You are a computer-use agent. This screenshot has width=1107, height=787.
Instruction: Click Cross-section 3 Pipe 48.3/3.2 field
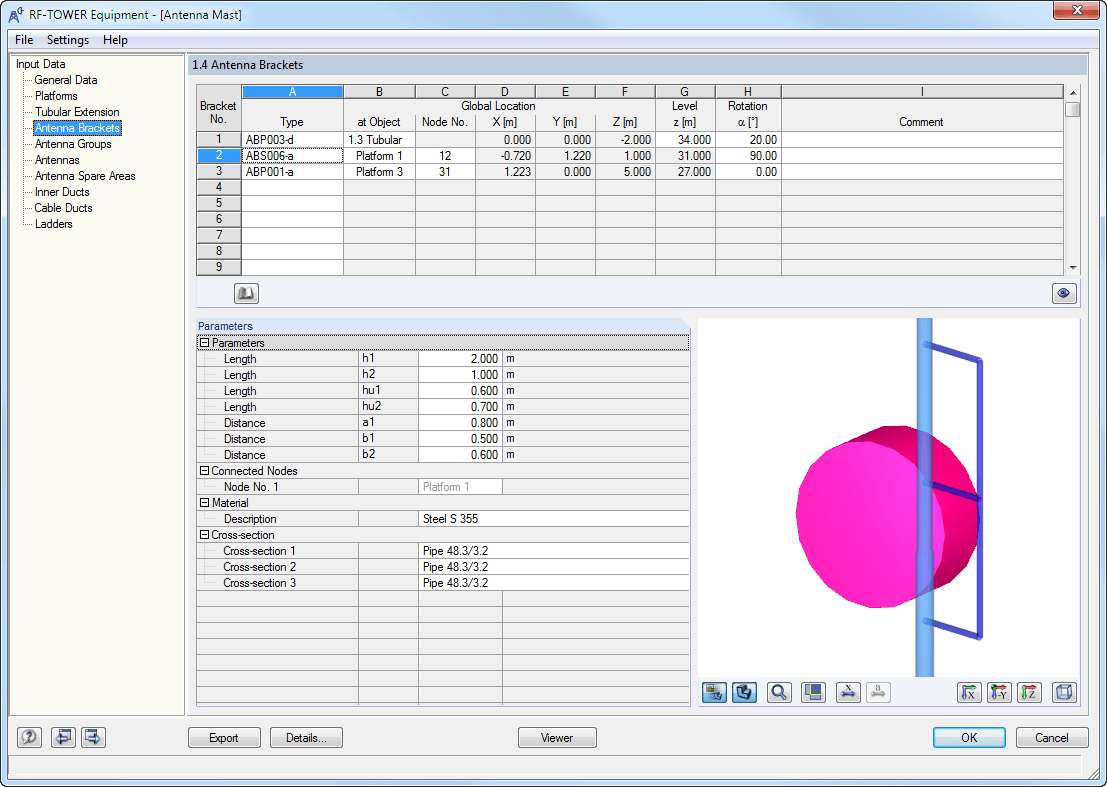(x=554, y=583)
